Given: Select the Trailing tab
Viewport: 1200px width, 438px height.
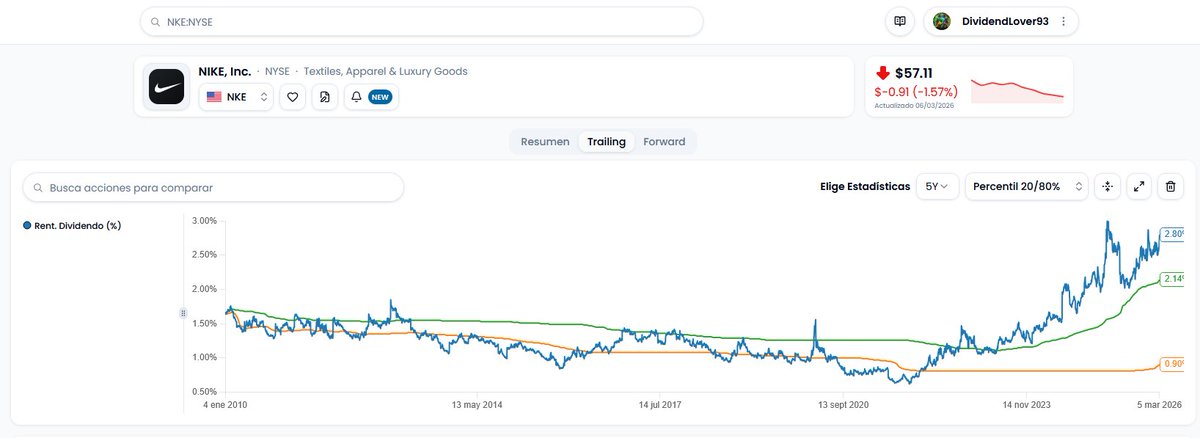Looking at the screenshot, I should click(x=606, y=142).
